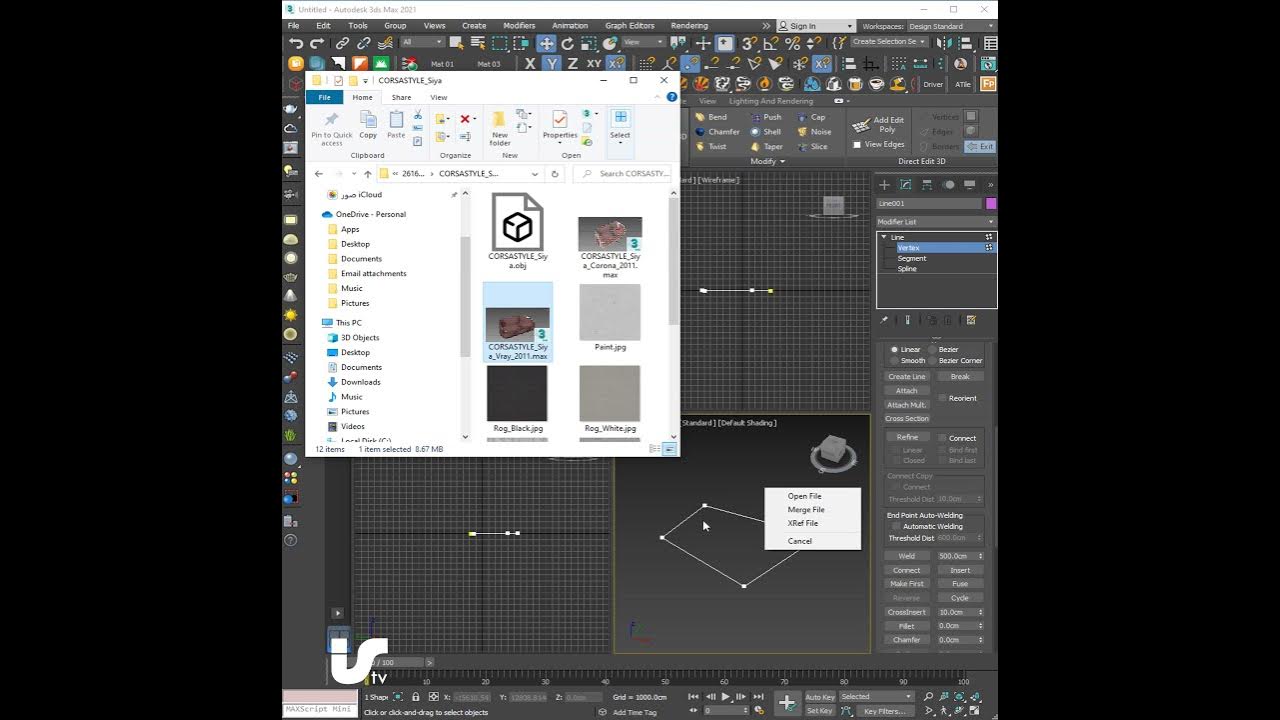The image size is (1280, 720).
Task: Open the Create tab plus icon in command panel
Action: coord(884,185)
